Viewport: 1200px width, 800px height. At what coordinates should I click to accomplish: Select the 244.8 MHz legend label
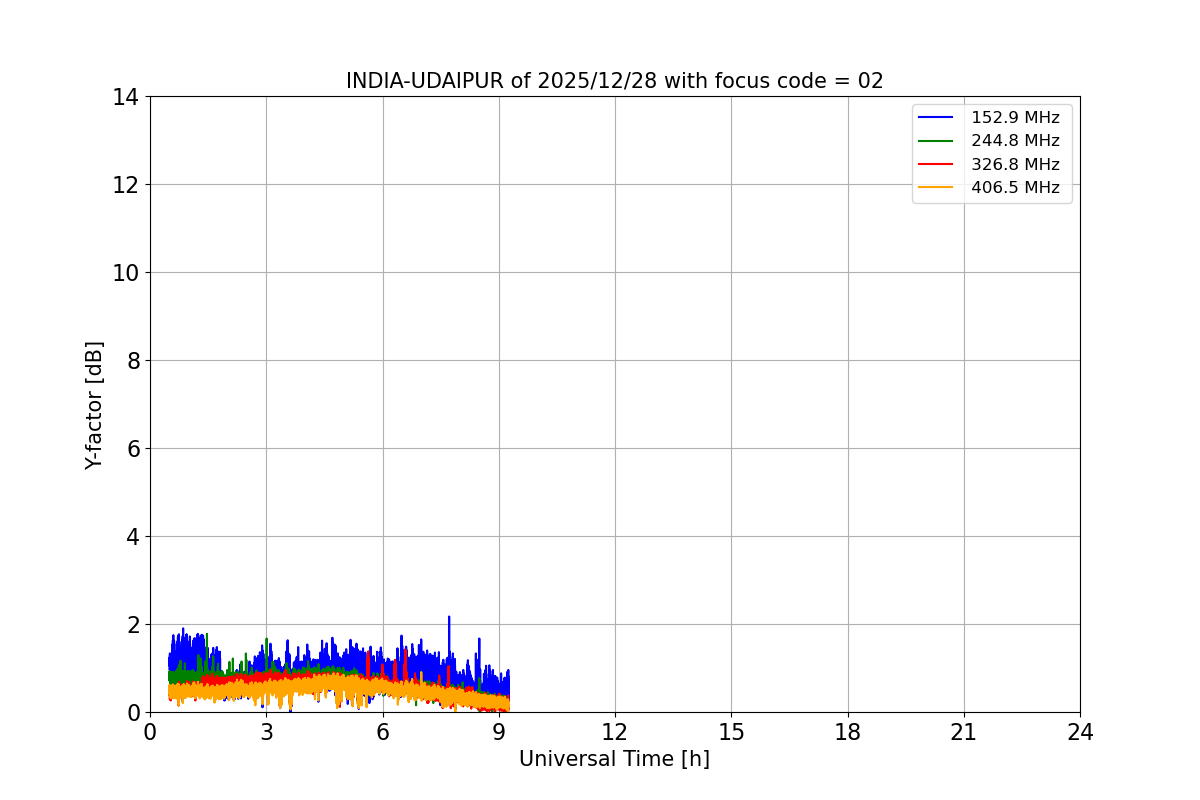click(1015, 141)
